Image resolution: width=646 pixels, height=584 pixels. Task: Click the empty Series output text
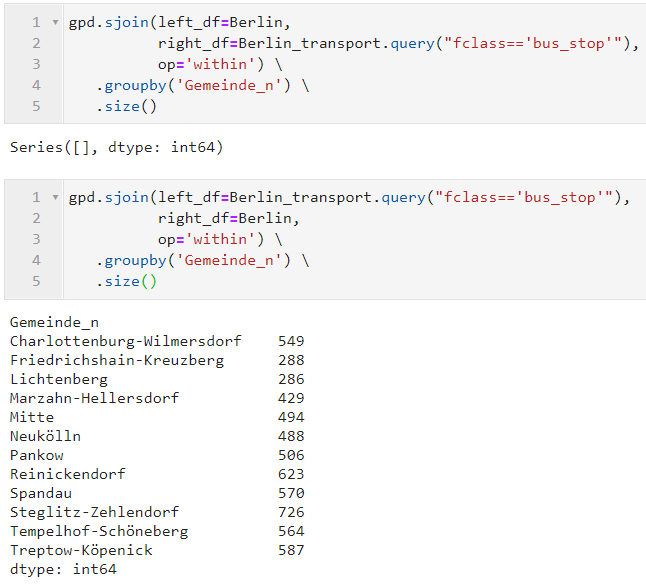point(116,148)
